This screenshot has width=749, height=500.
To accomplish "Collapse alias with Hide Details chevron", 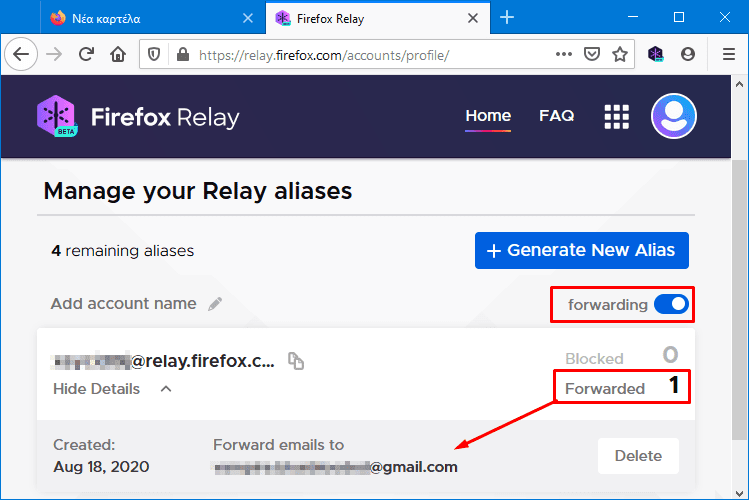I will (166, 389).
